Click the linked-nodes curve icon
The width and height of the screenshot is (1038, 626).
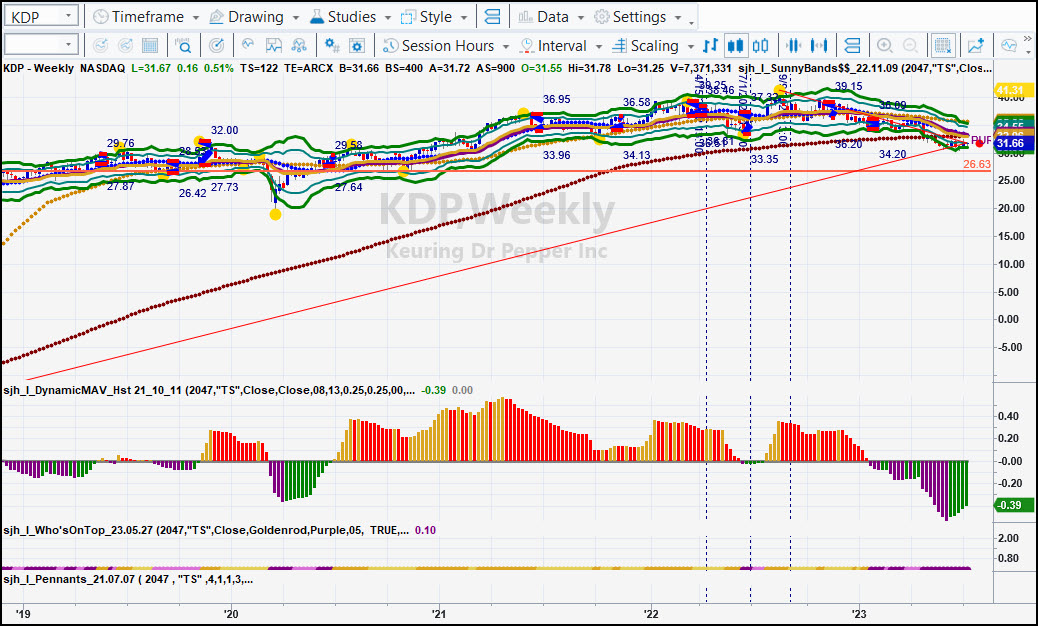[299, 46]
